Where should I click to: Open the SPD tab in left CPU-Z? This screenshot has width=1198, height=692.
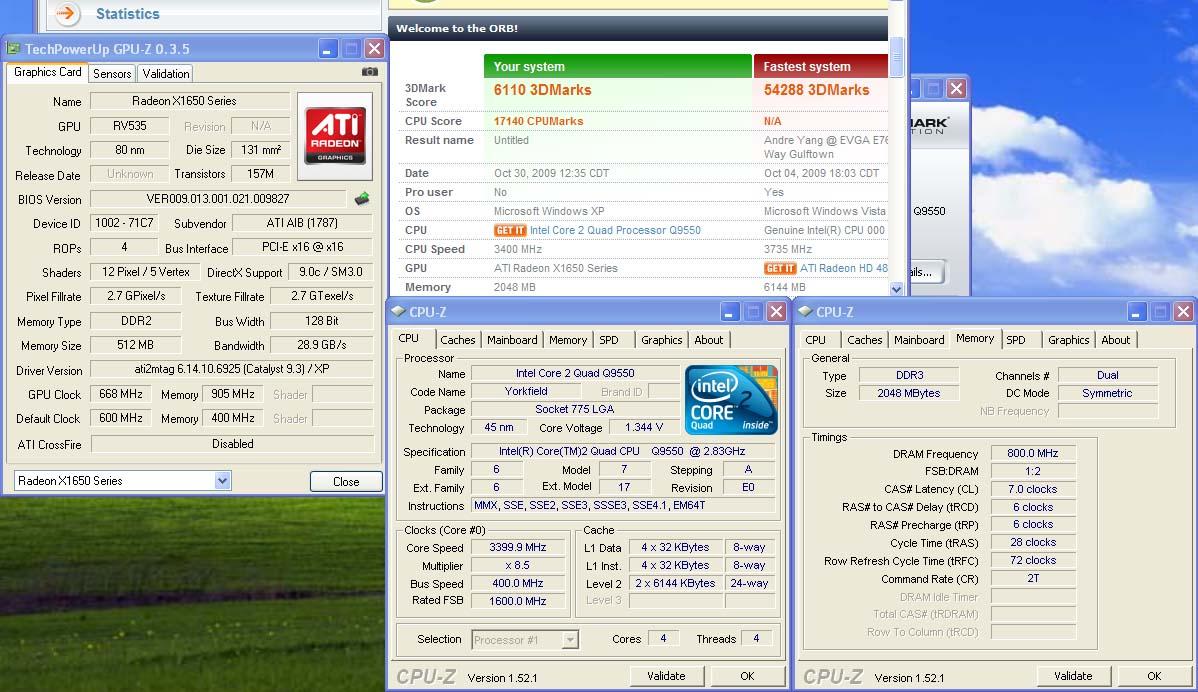click(x=609, y=340)
